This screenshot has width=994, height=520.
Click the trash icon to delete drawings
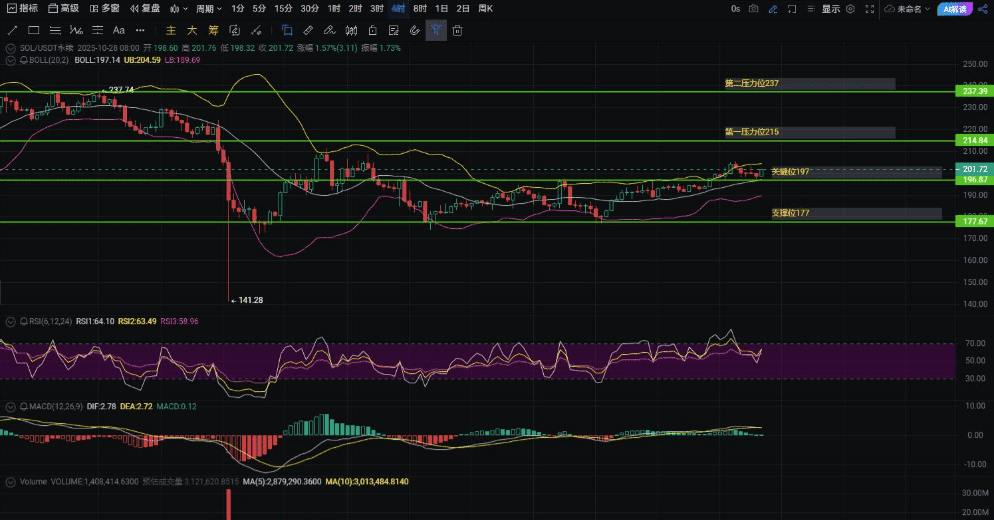click(457, 30)
